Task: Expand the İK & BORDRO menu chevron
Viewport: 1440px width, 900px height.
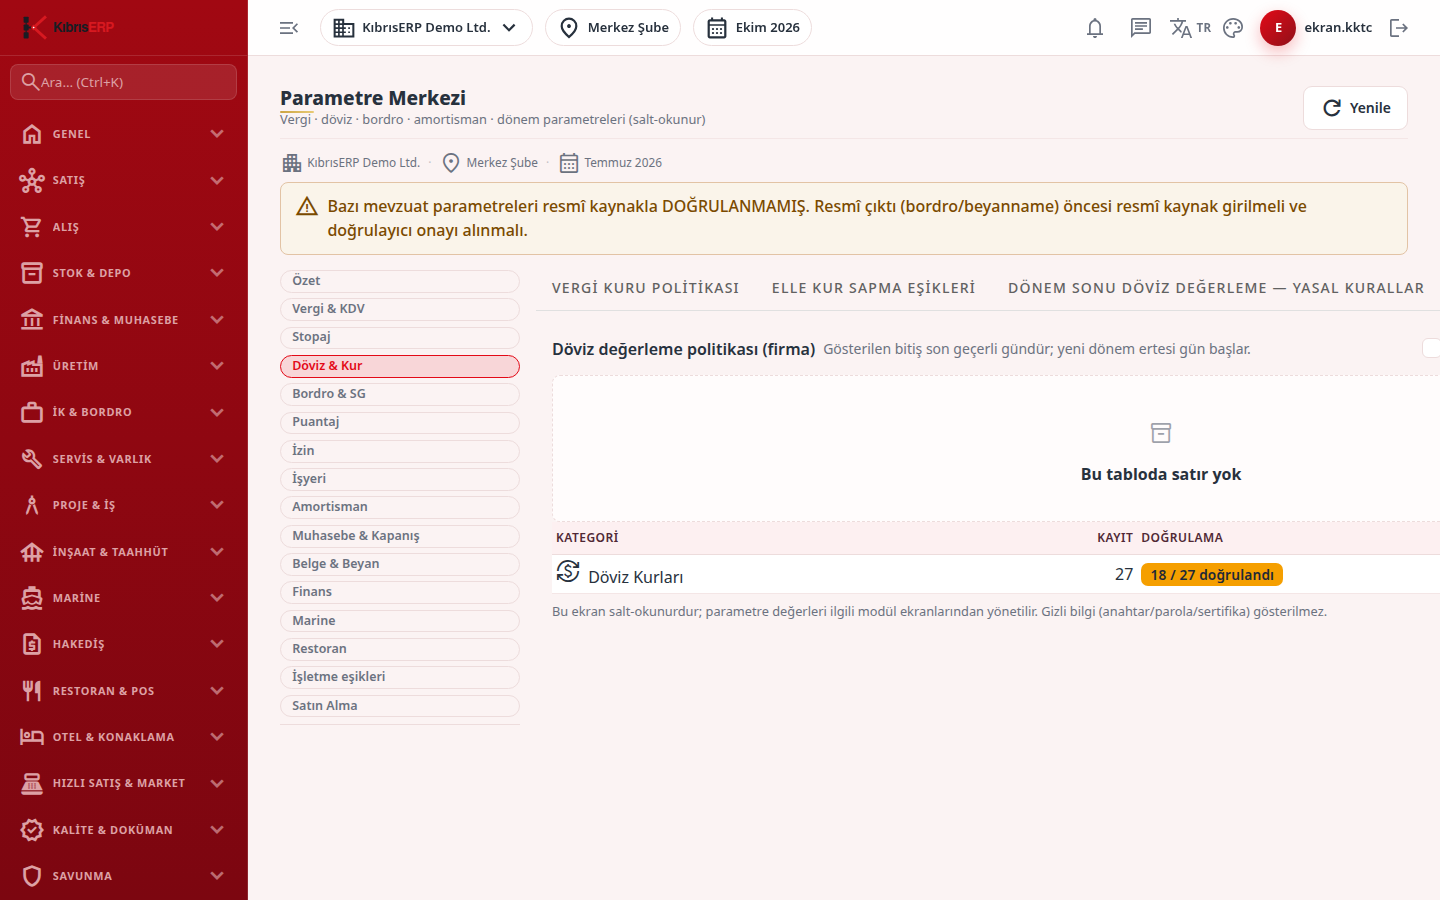Action: [217, 412]
